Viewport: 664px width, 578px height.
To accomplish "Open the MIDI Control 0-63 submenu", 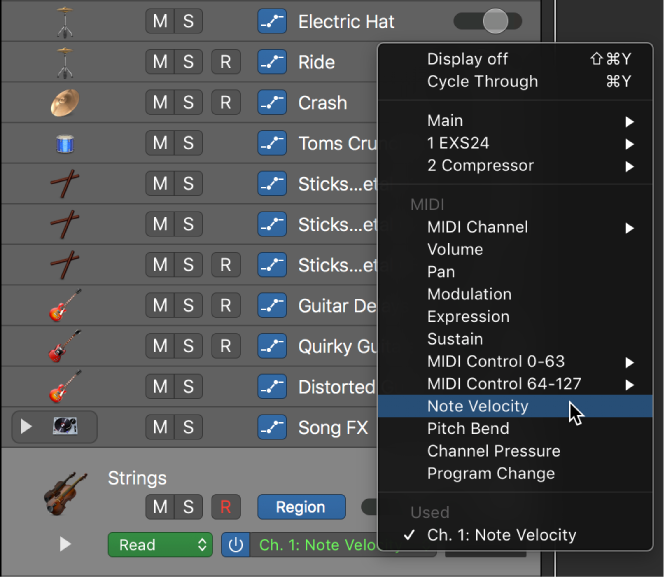I will click(x=515, y=362).
